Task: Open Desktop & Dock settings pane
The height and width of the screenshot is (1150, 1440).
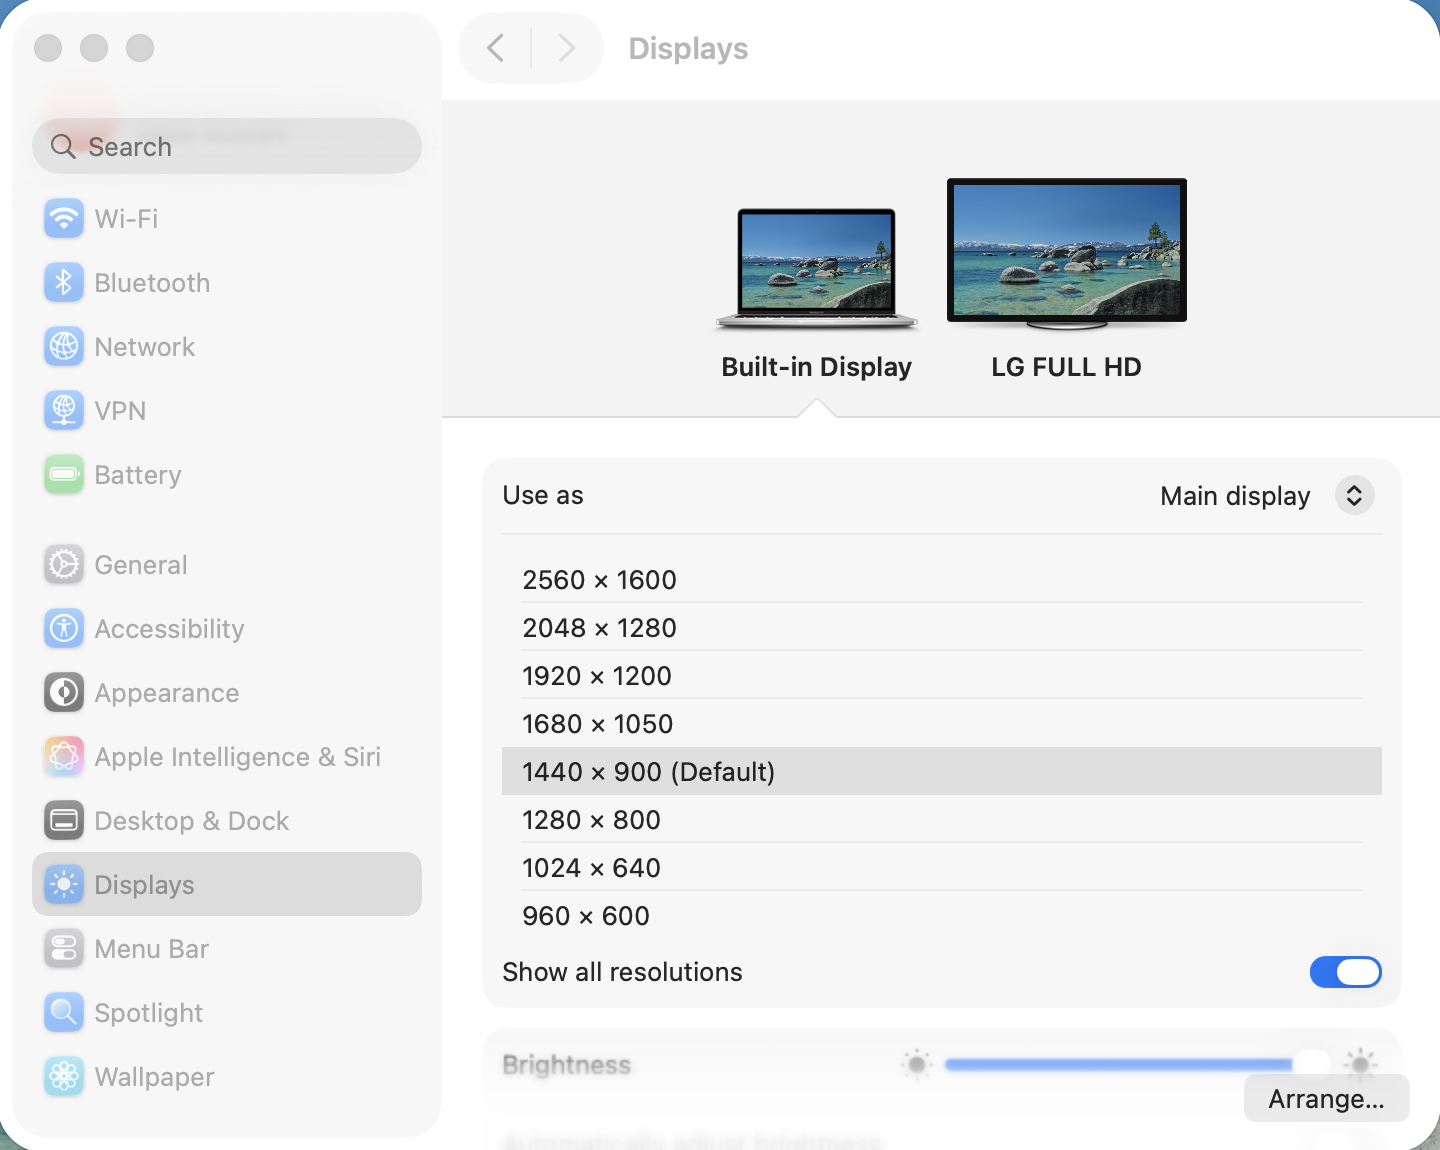Action: tap(227, 821)
